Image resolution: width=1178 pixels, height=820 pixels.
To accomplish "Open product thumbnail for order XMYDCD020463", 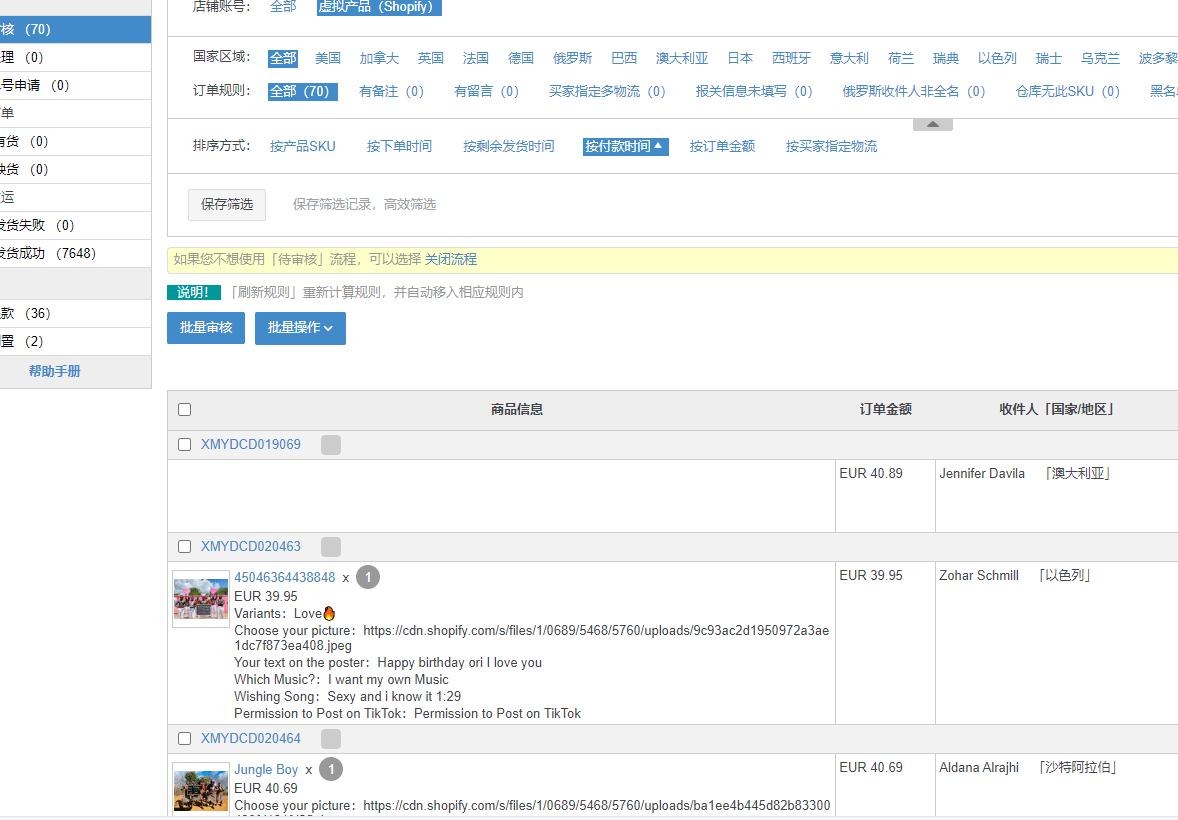I will (x=201, y=599).
